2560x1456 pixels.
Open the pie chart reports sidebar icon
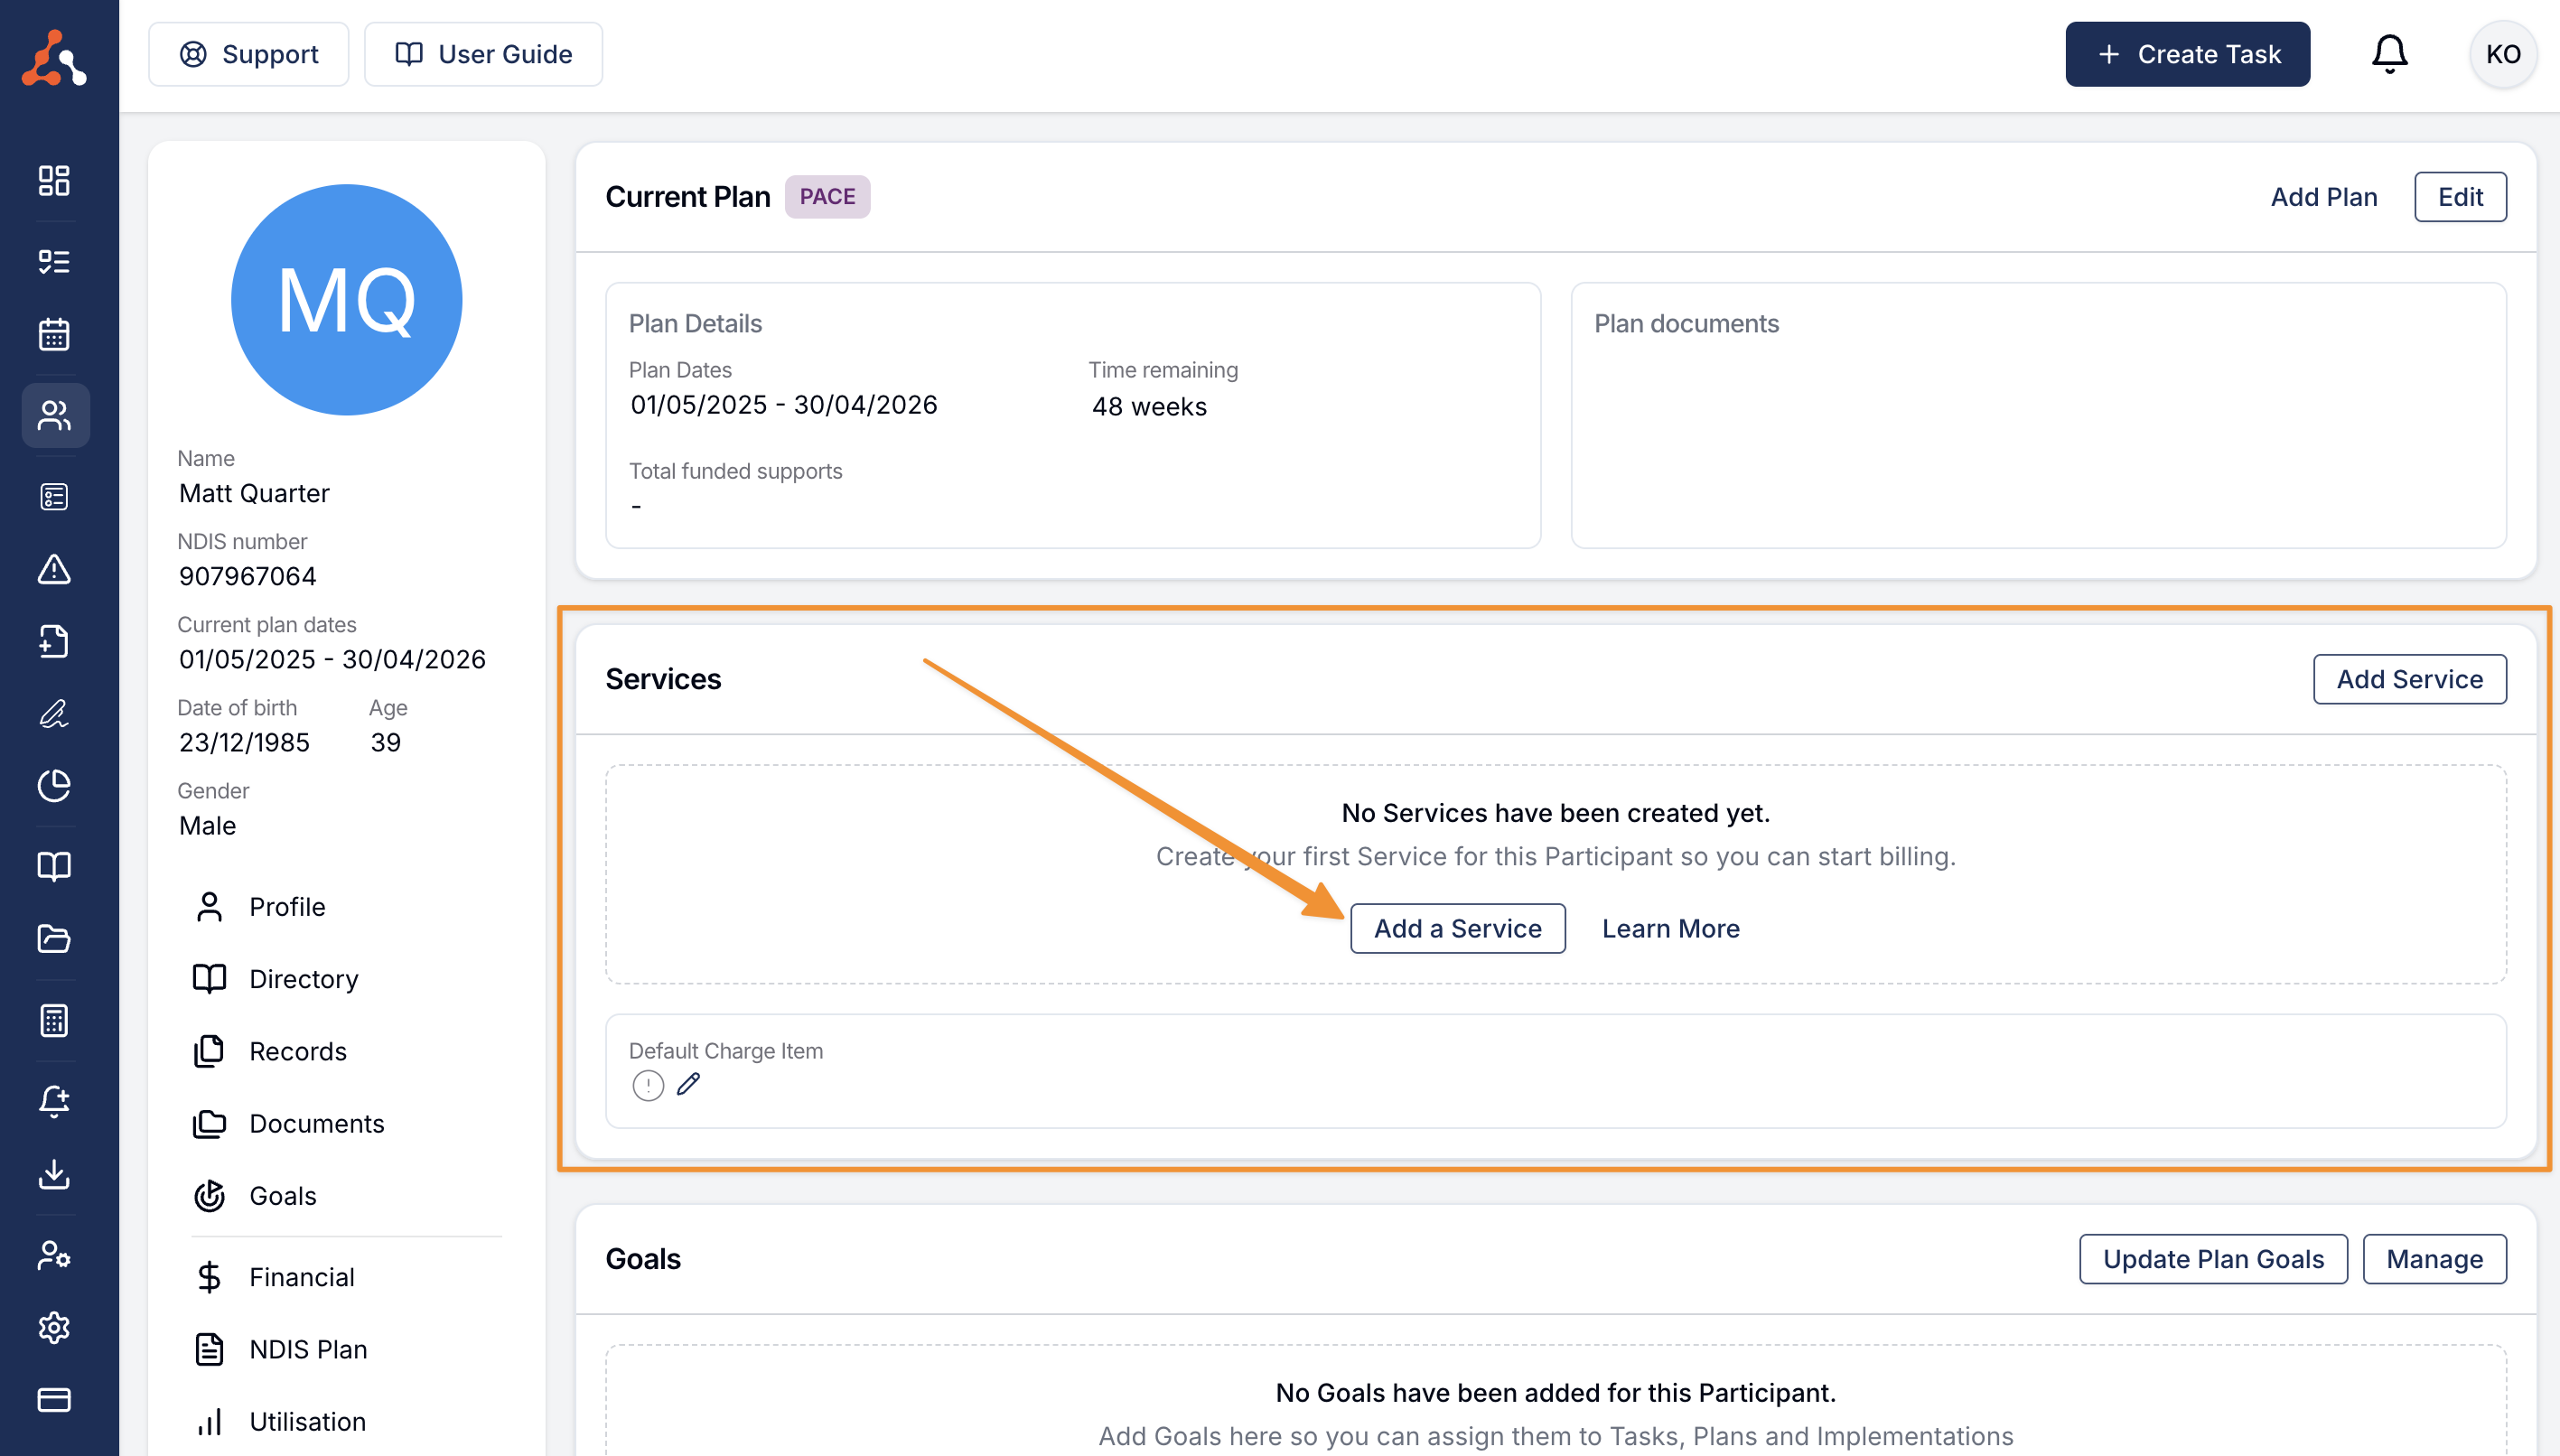[54, 785]
